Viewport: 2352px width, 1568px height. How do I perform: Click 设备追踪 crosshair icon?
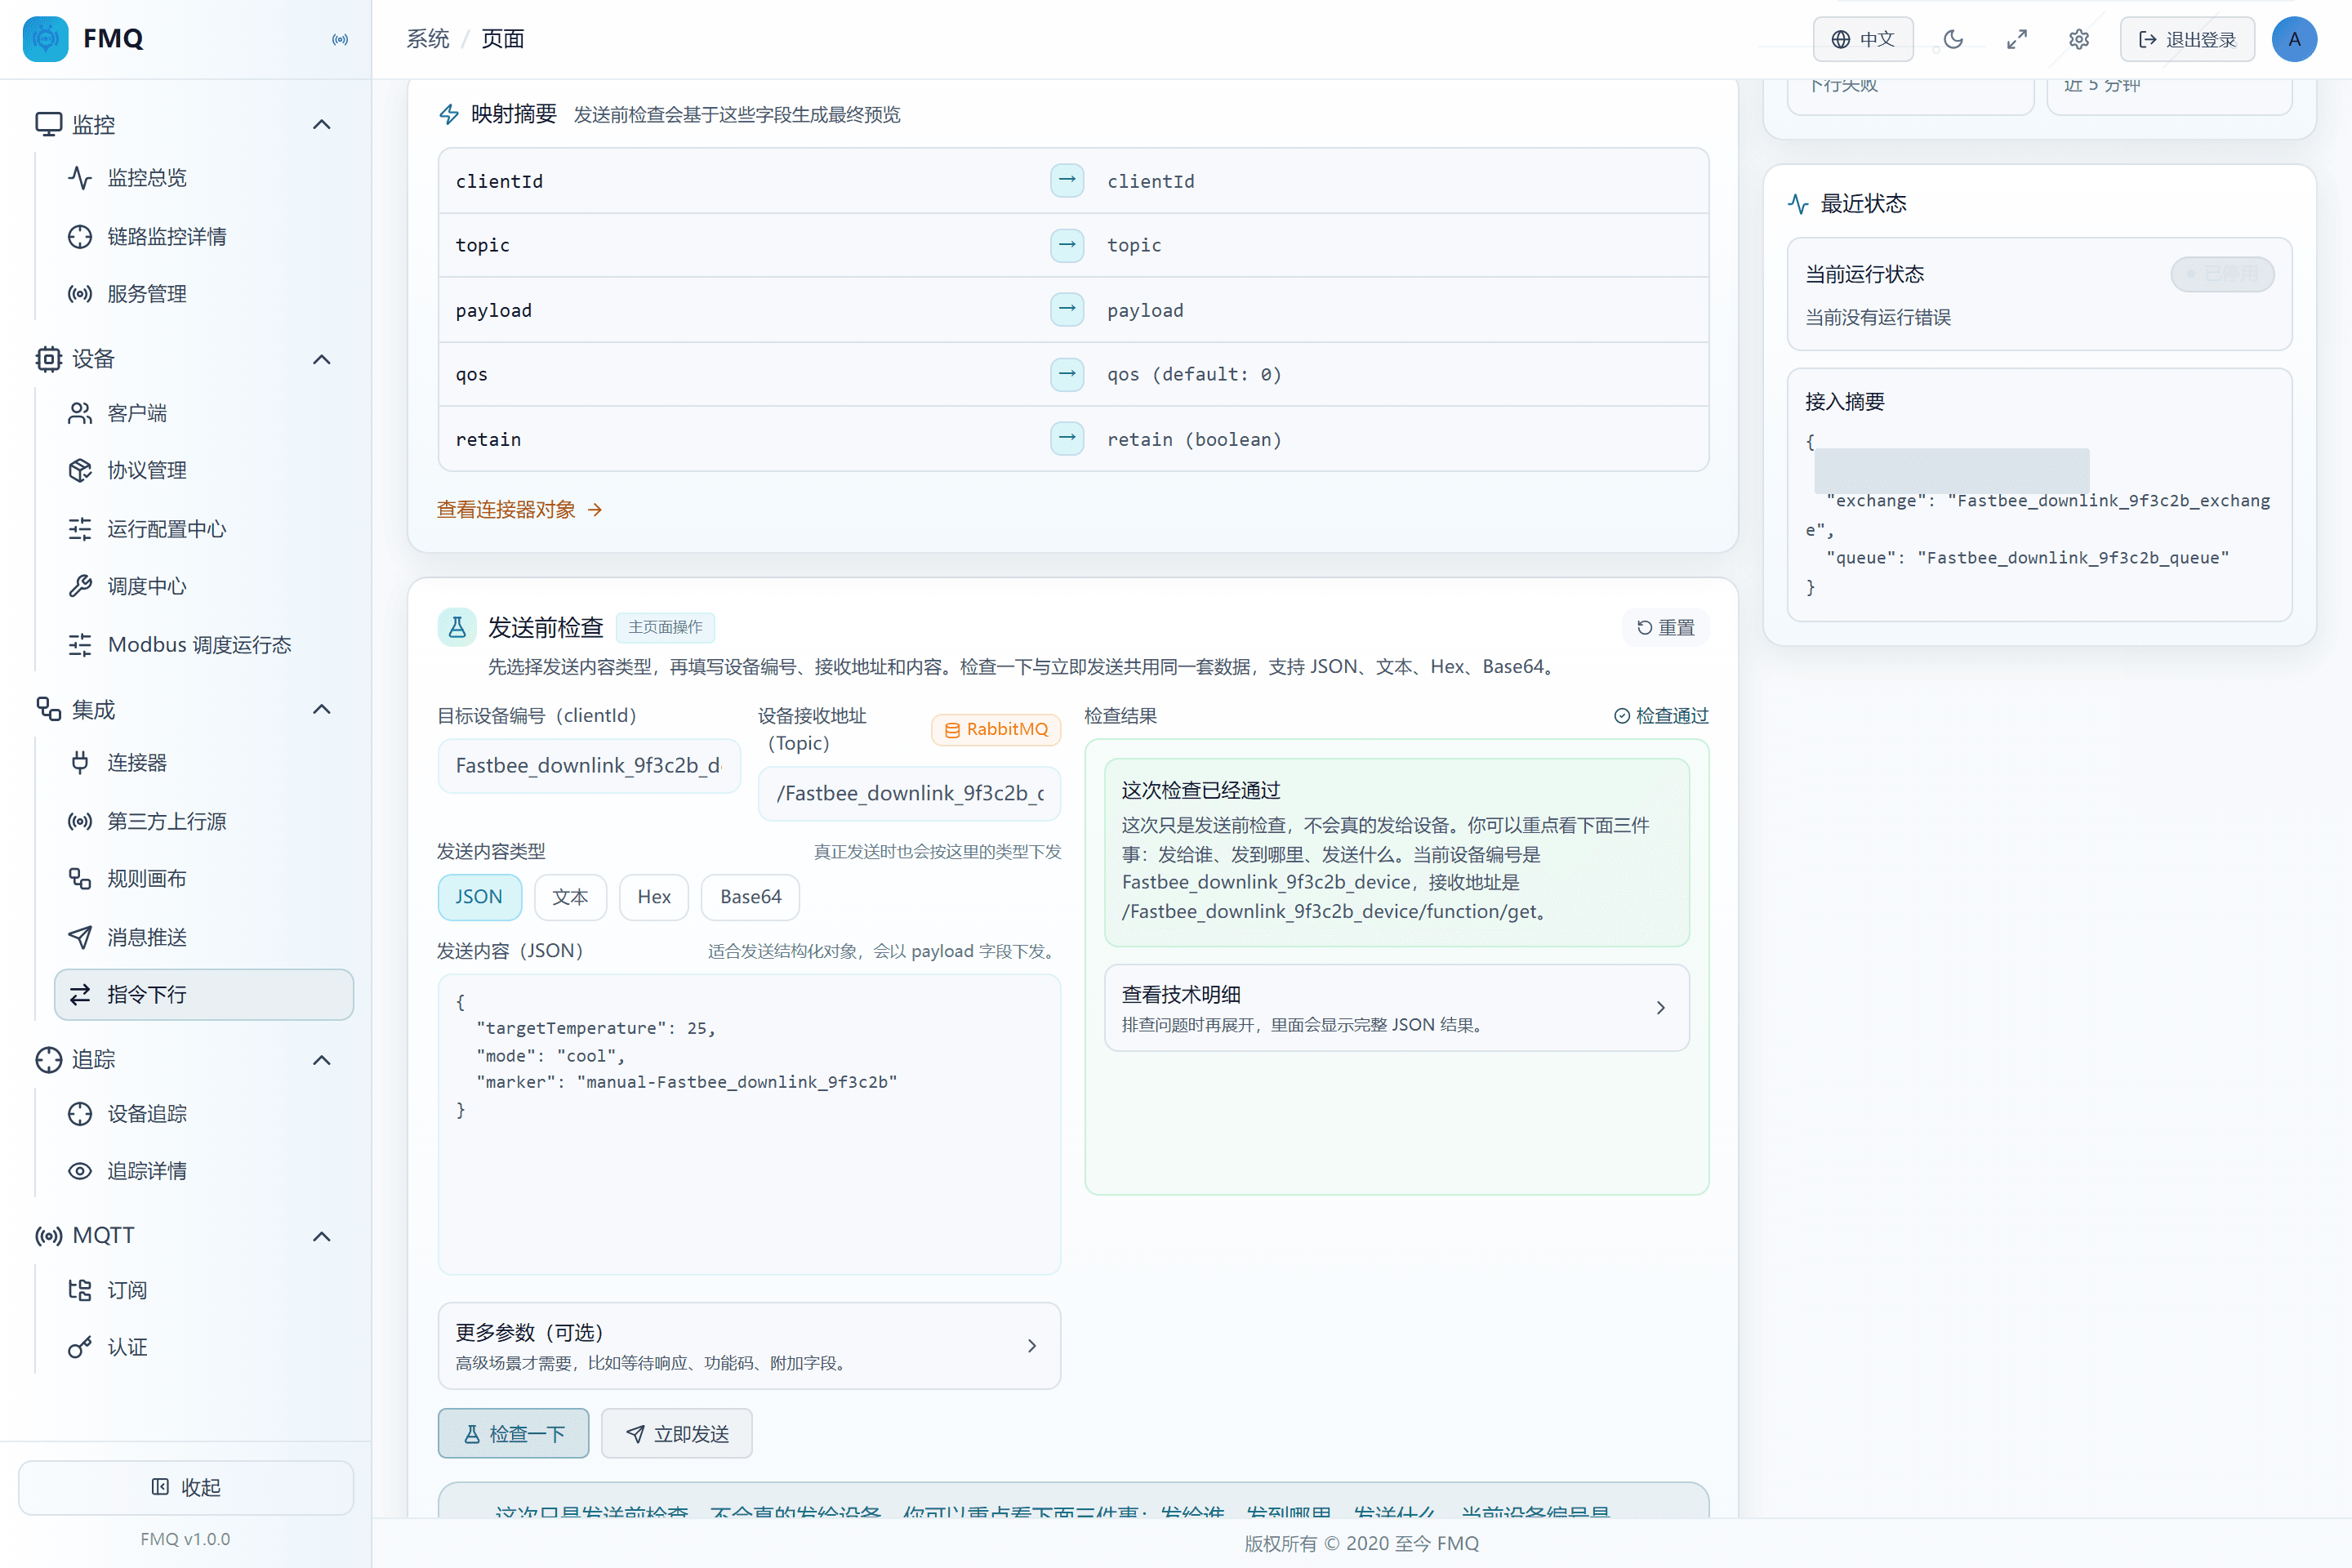tap(80, 1114)
